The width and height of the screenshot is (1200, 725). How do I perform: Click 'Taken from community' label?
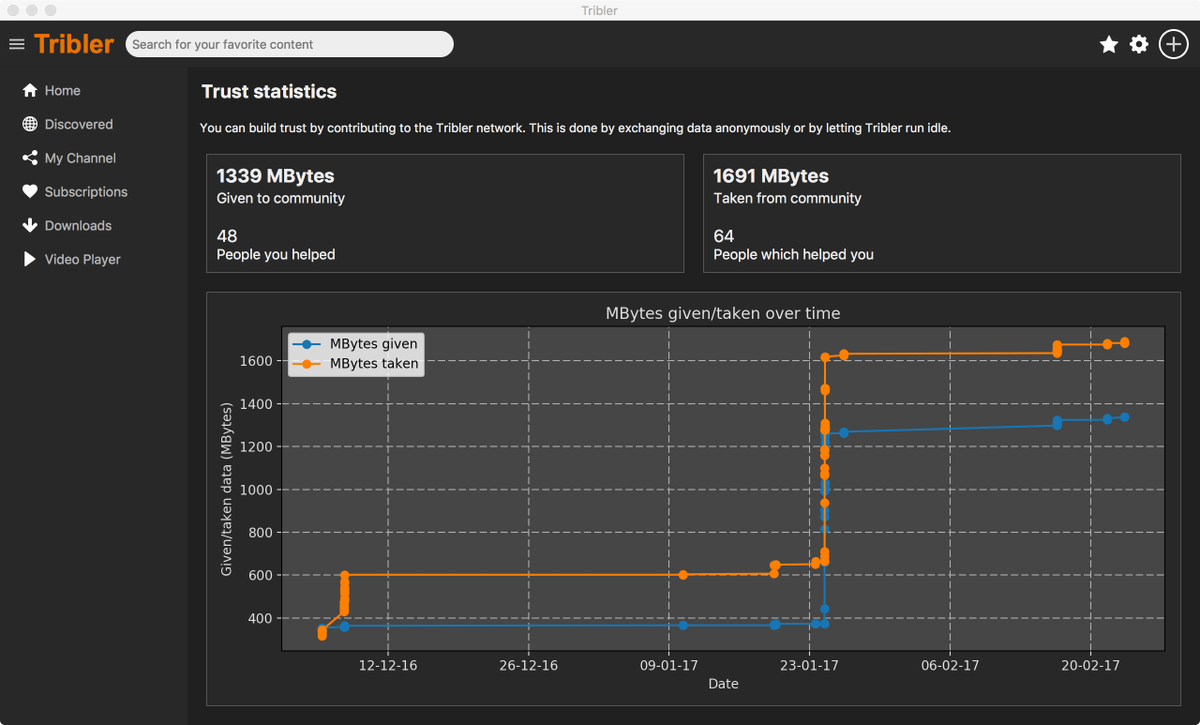click(x=787, y=198)
